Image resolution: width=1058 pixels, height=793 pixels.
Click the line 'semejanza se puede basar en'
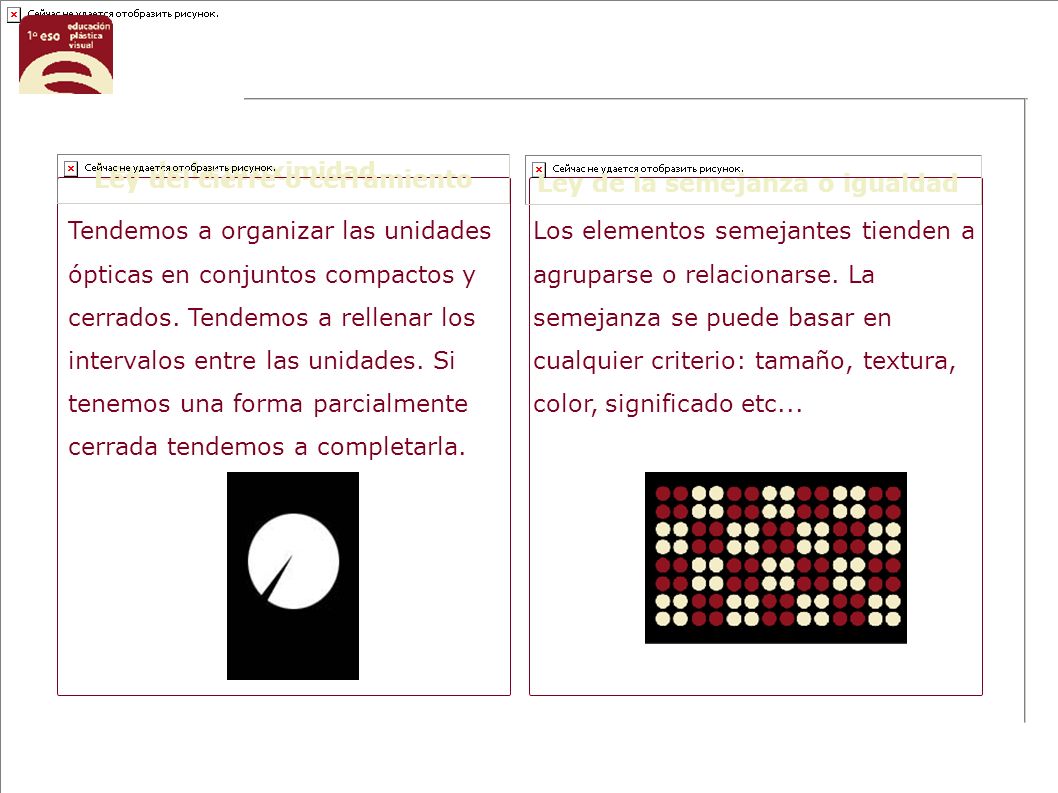(x=712, y=318)
